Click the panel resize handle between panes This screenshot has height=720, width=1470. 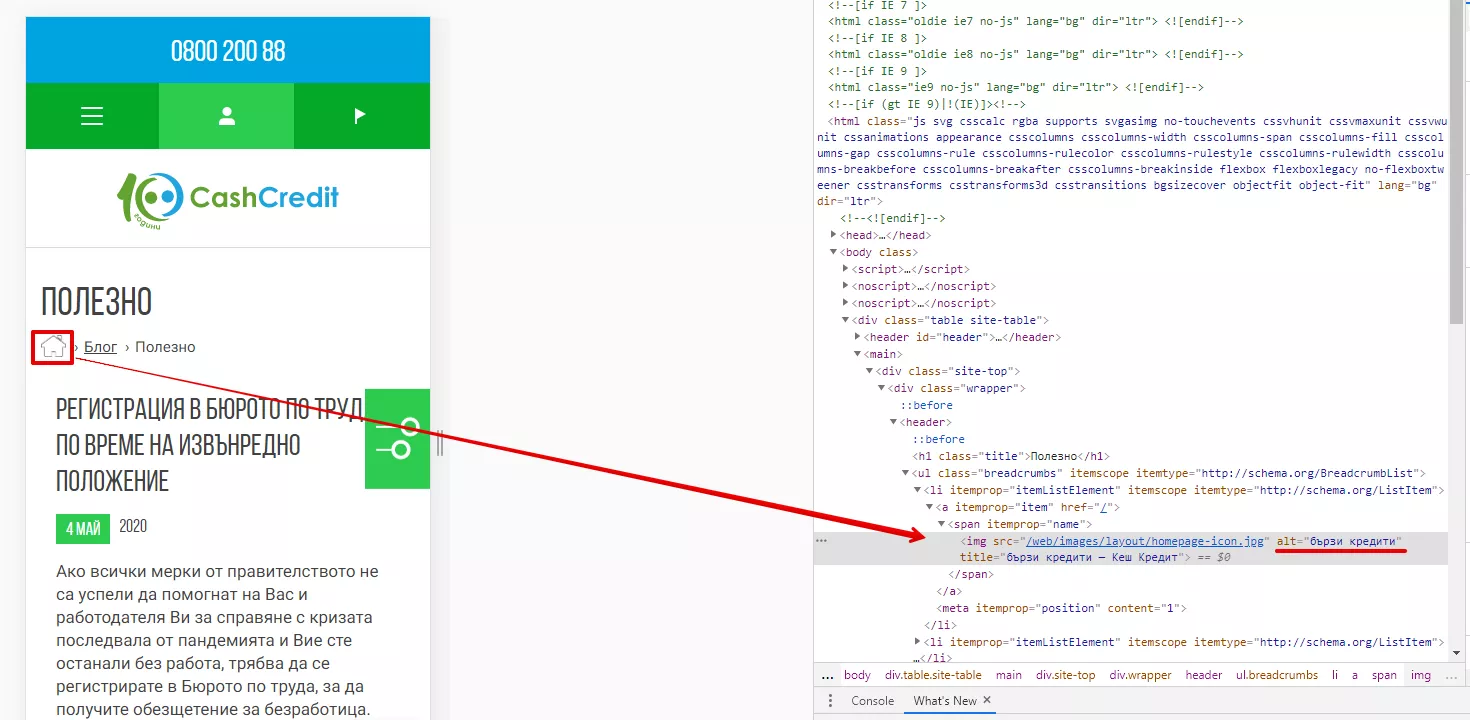pos(439,441)
